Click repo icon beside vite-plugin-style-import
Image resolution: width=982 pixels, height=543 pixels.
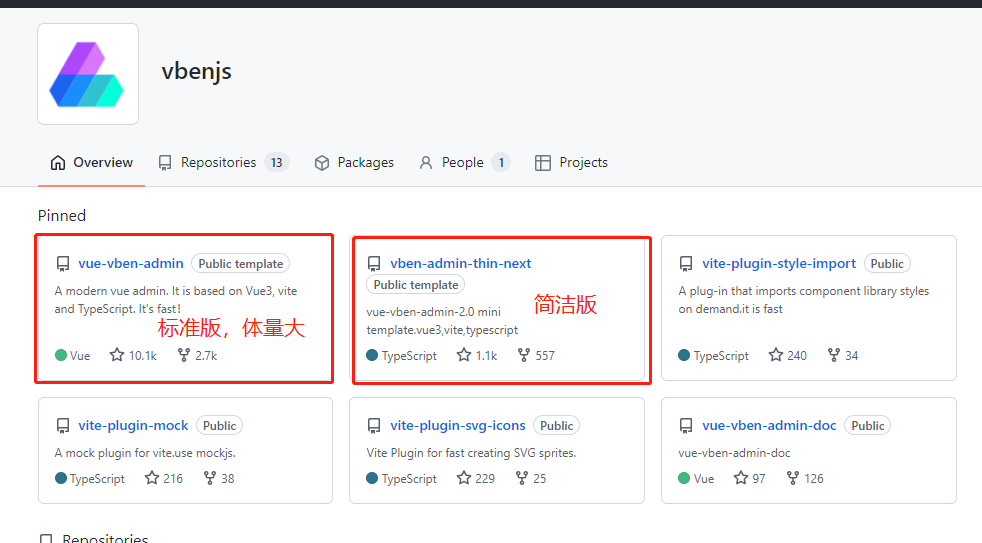click(x=686, y=264)
